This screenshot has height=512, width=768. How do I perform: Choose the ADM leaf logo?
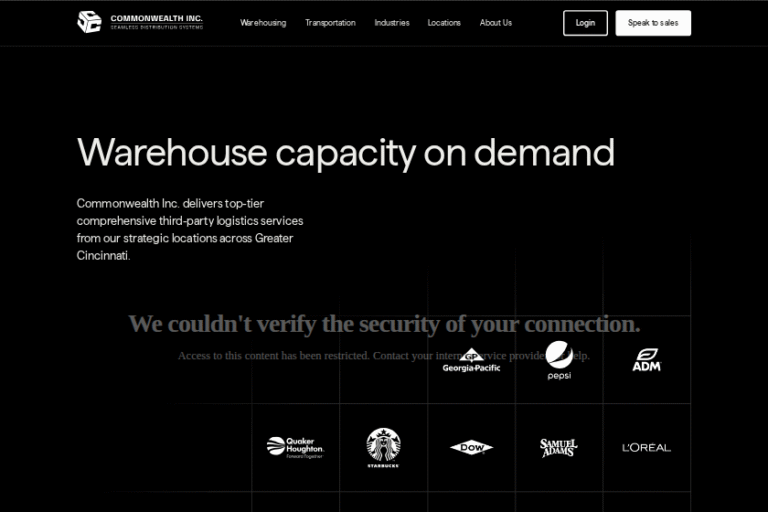pos(646,360)
